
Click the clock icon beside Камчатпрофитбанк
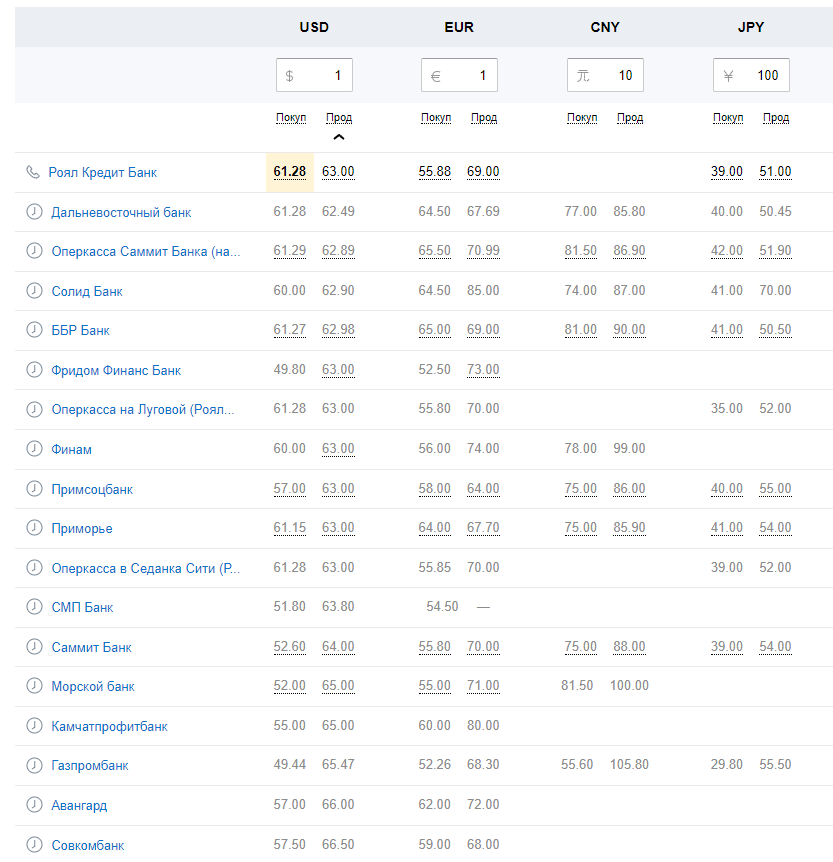(x=34, y=726)
